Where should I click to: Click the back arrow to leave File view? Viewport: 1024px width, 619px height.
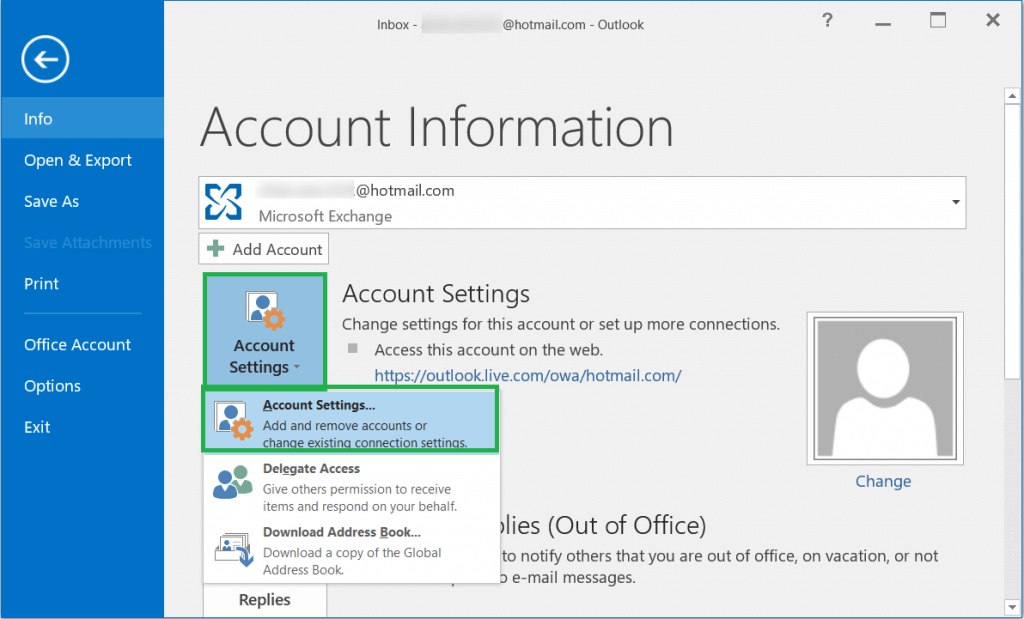pyautogui.click(x=44, y=59)
